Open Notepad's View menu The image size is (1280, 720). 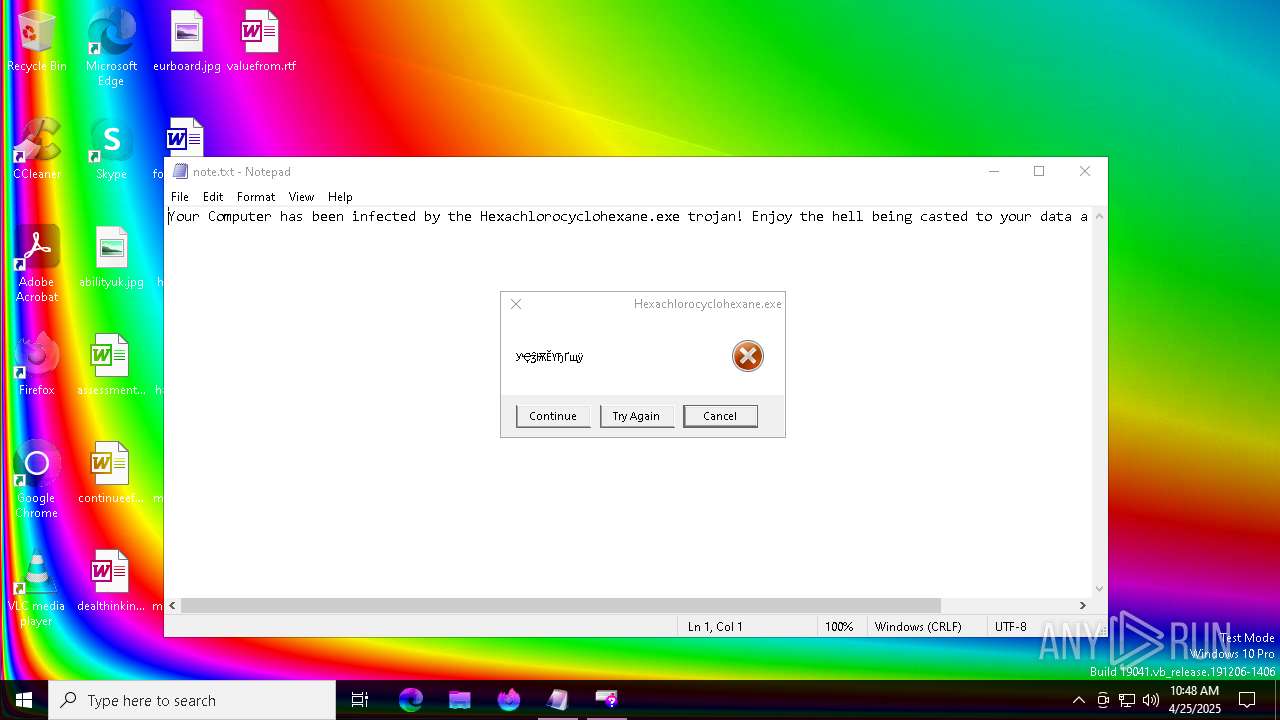(301, 197)
